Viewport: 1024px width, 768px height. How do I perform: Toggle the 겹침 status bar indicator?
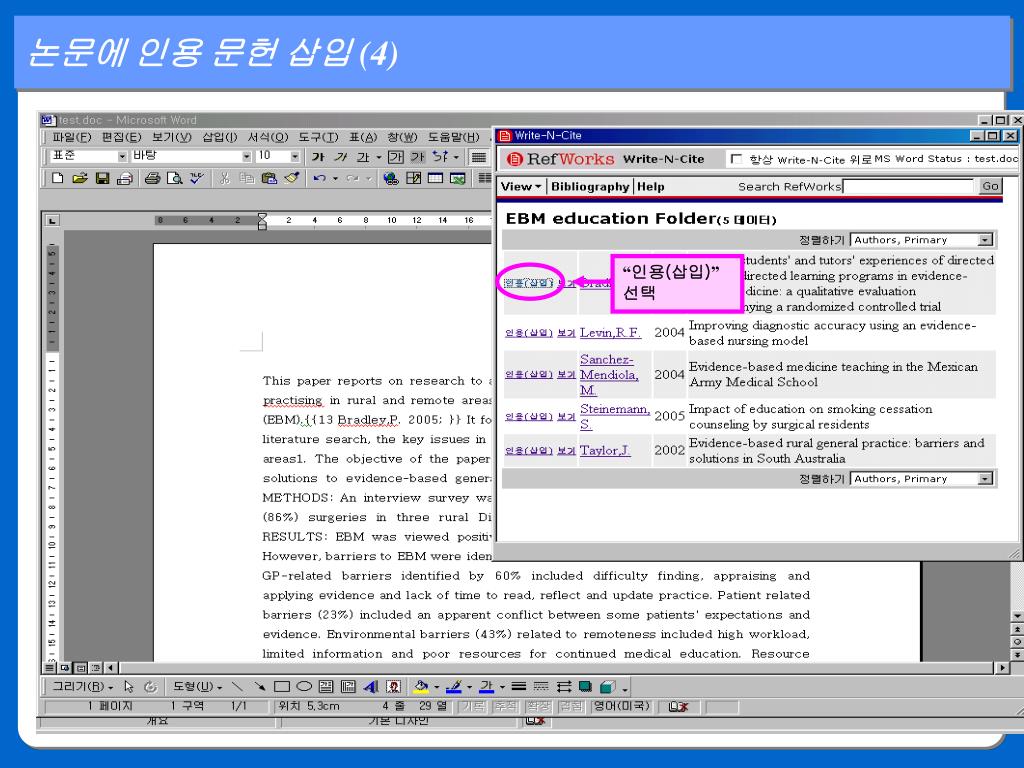[571, 706]
